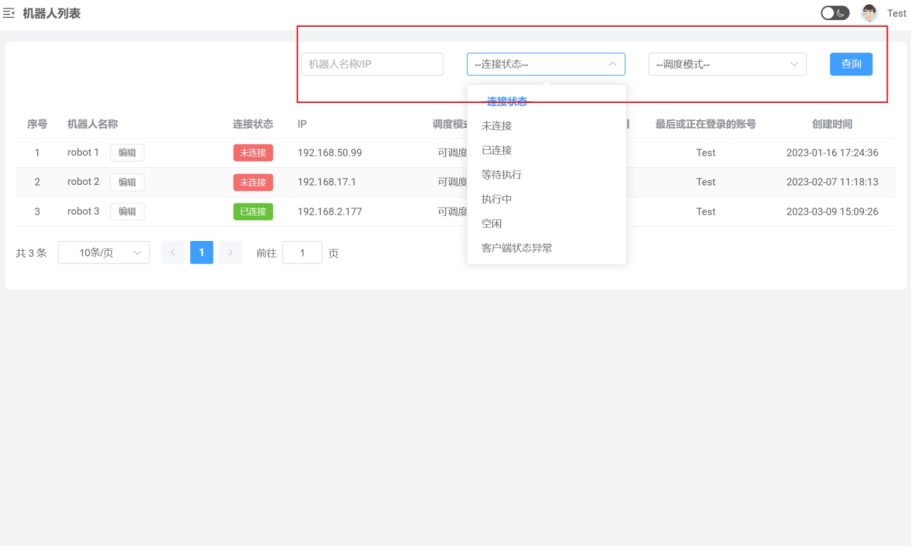Edit robot 1 using its 编辑 button

127,152
